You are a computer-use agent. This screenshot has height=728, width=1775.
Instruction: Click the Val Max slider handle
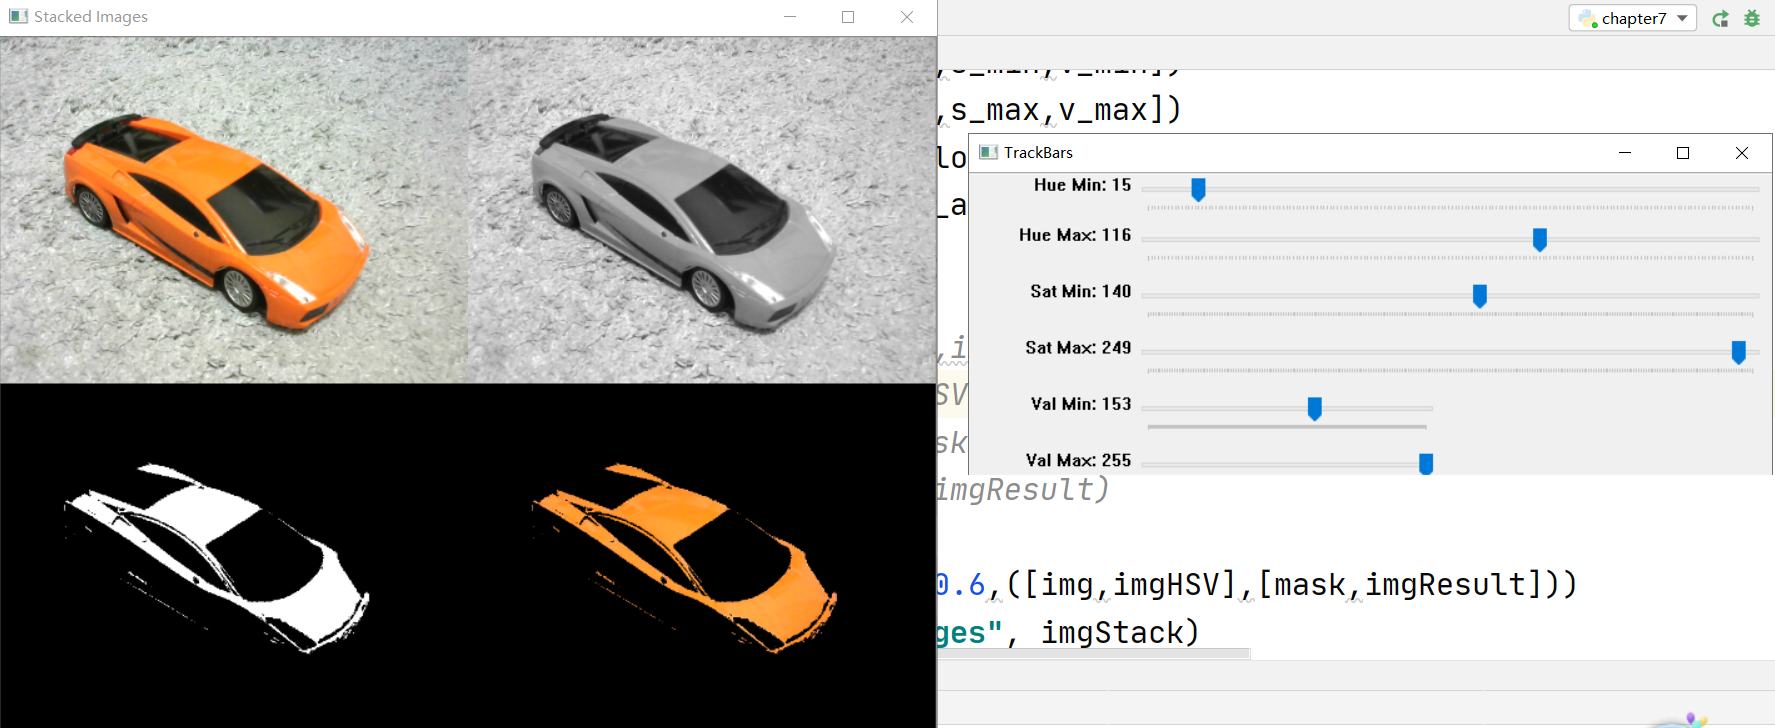(x=1426, y=464)
